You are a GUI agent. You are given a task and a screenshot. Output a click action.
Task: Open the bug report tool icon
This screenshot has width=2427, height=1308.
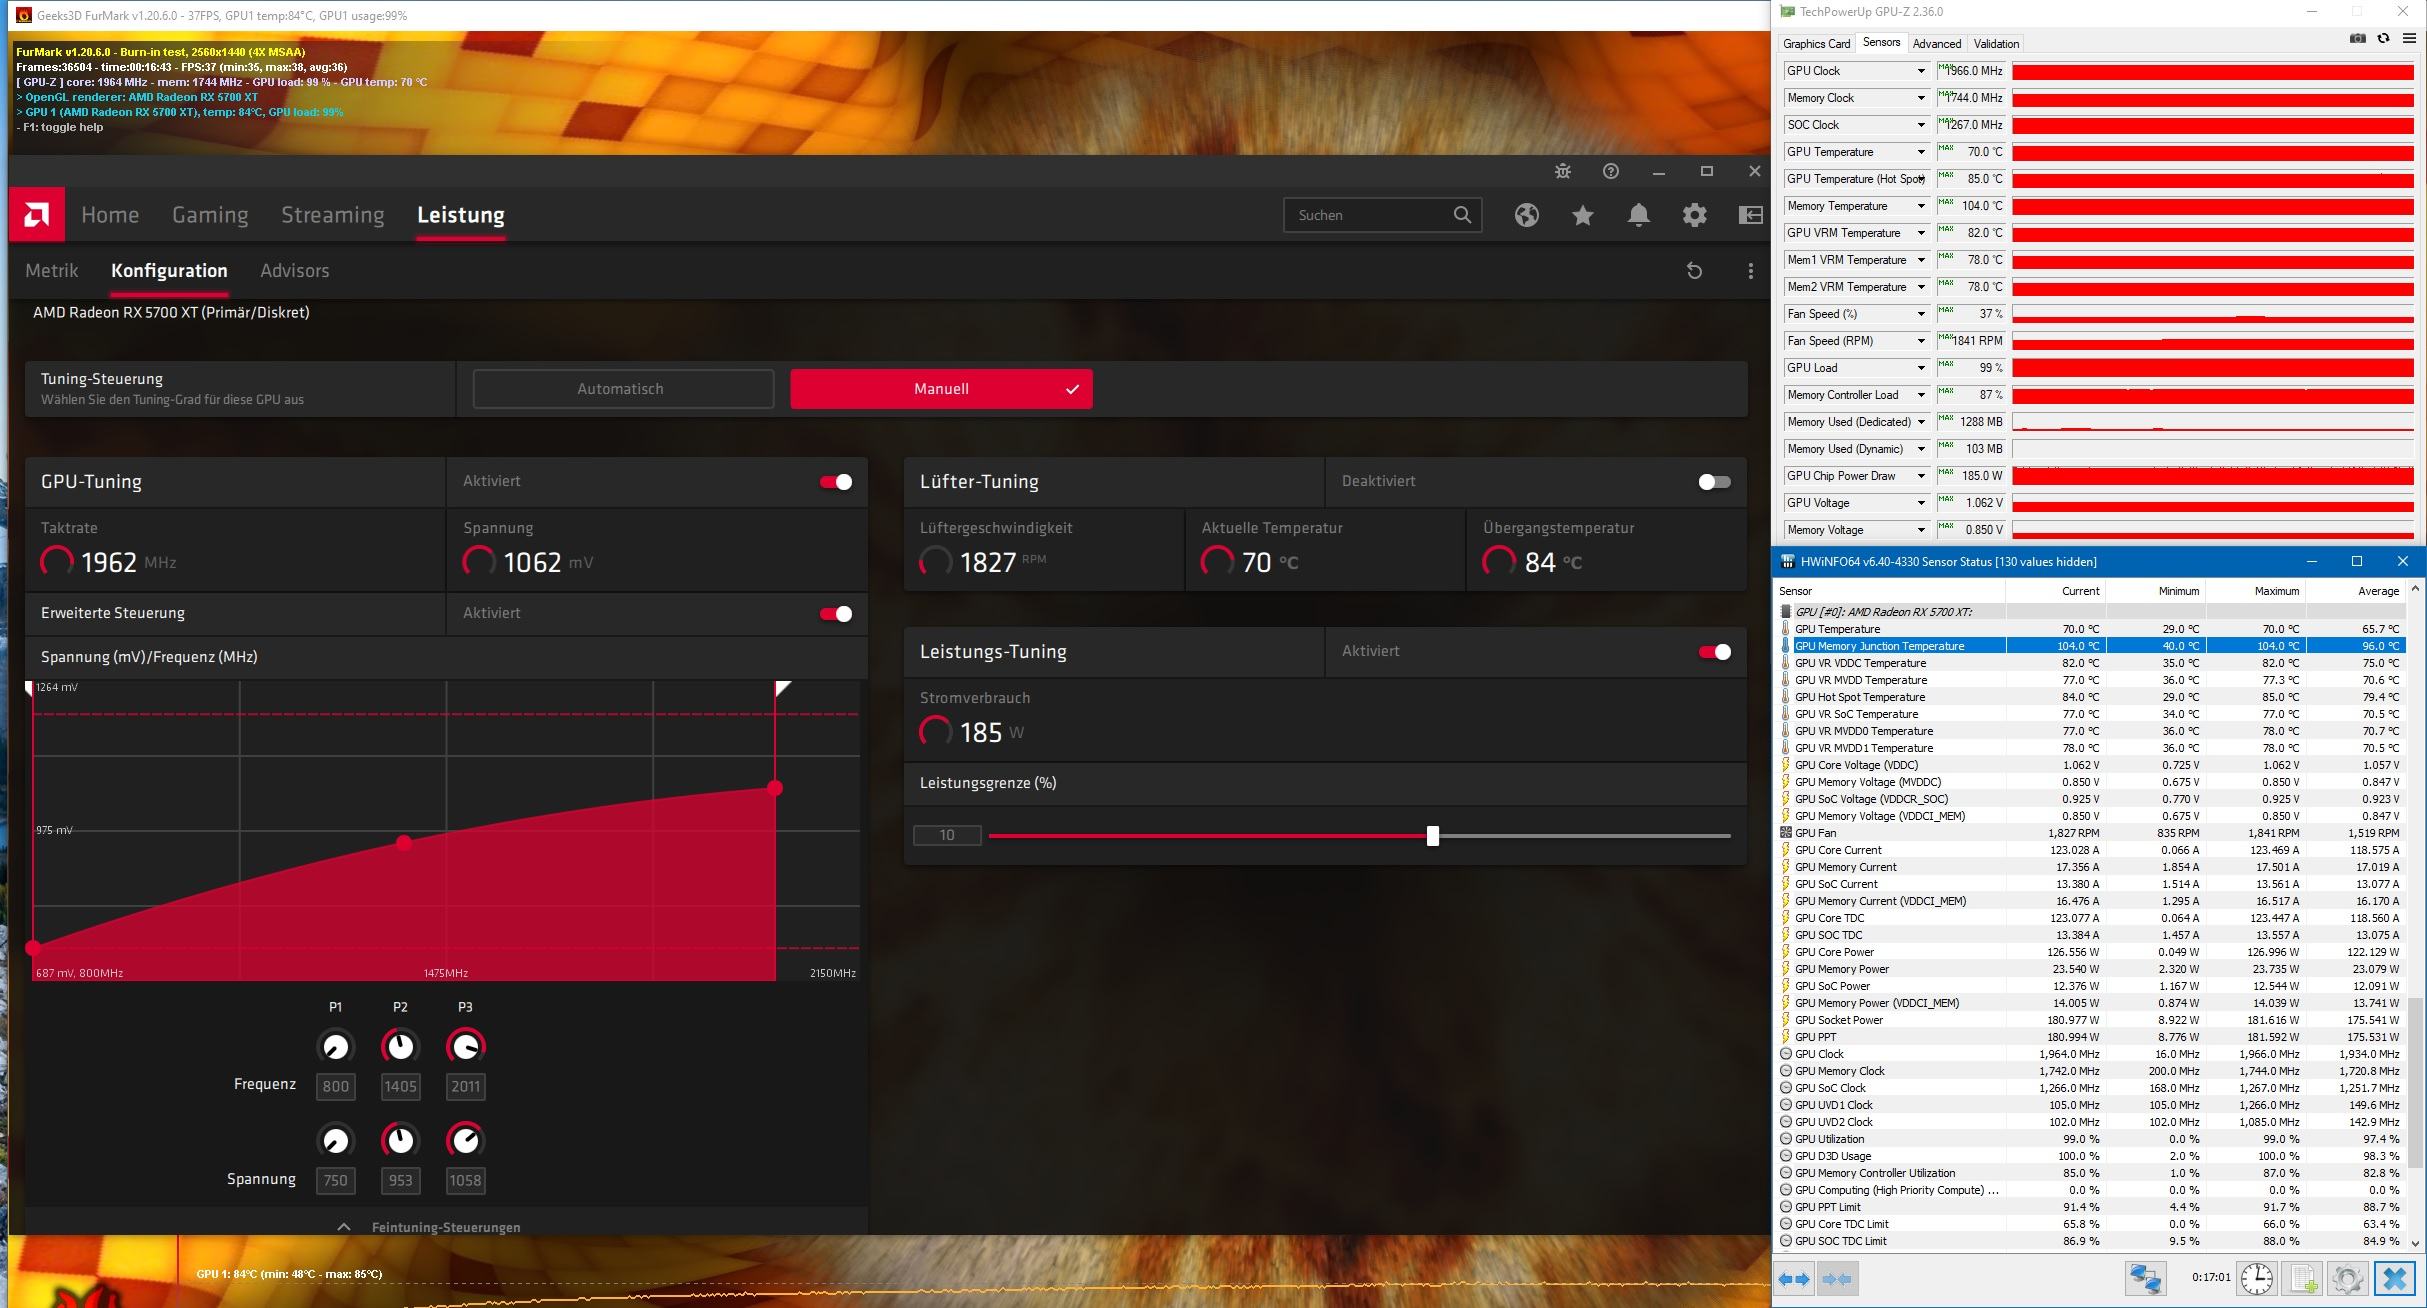1563,172
